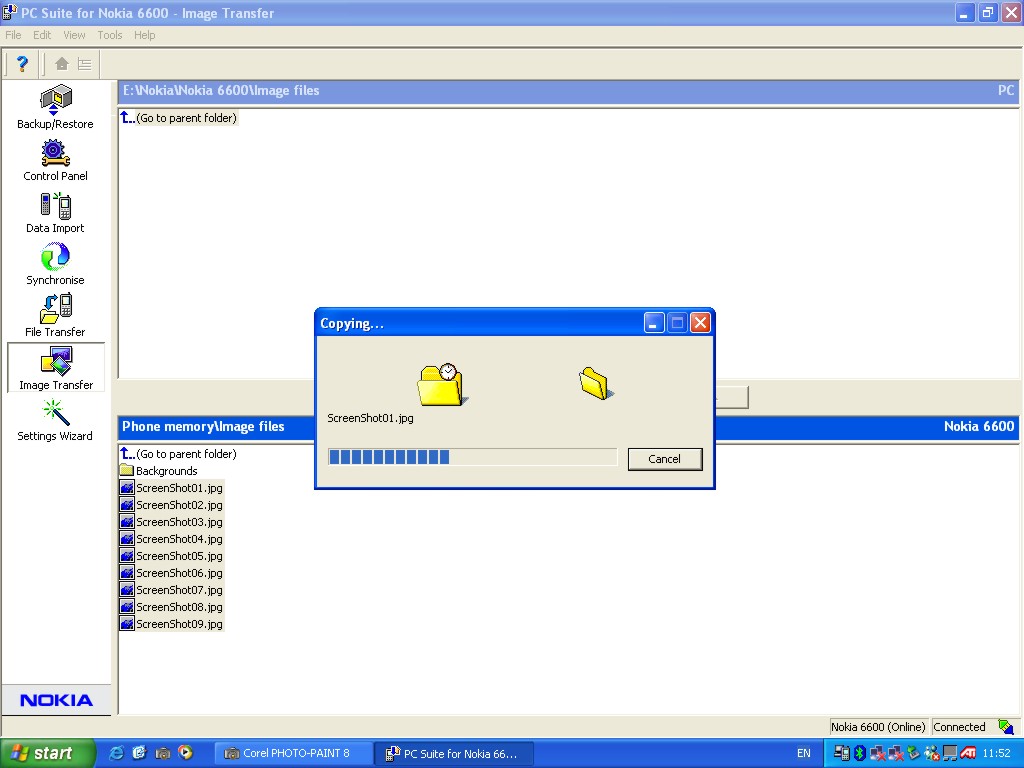Cancel the copying operation
The width and height of the screenshot is (1024, 768).
pyautogui.click(x=665, y=459)
